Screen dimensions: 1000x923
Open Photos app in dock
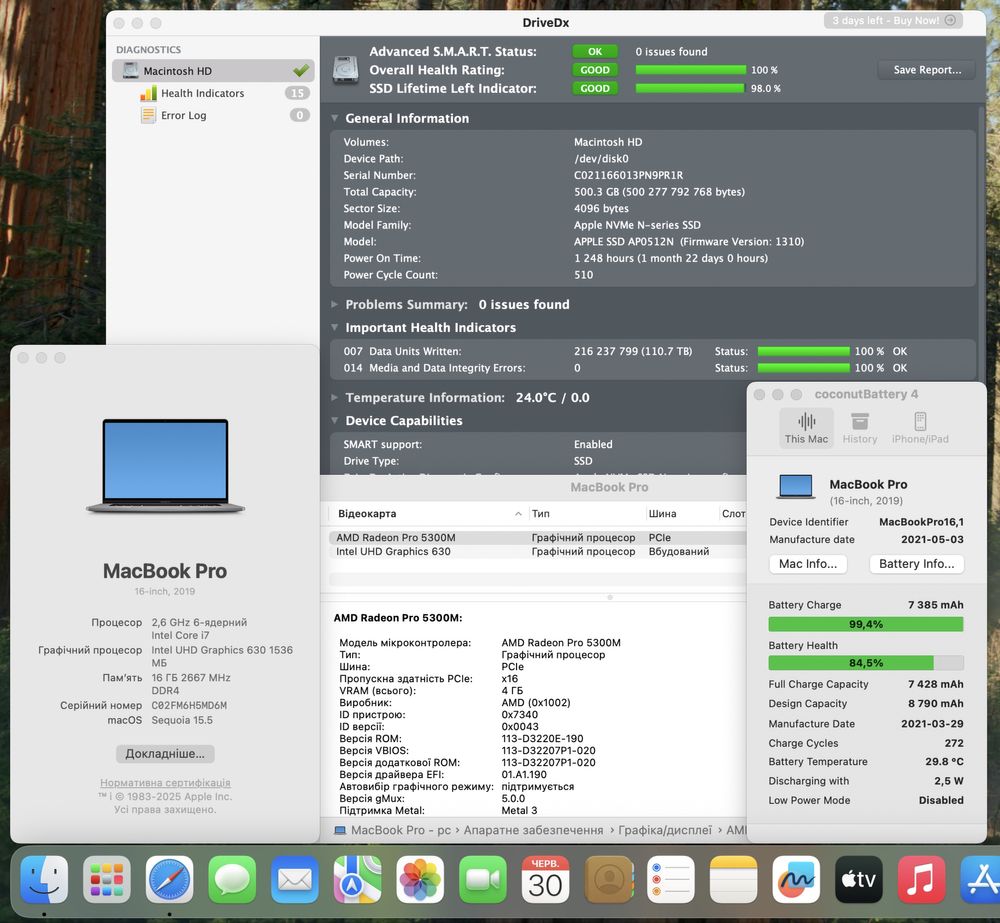click(x=420, y=880)
